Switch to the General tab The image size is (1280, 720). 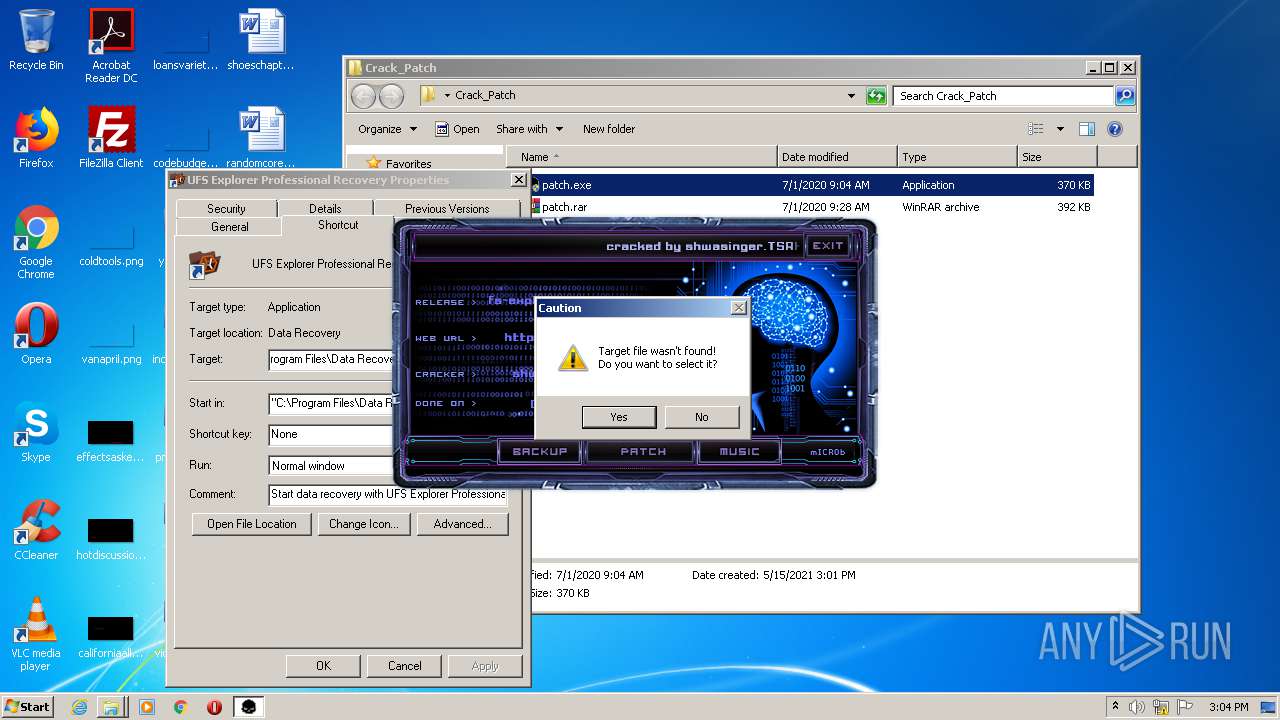coord(229,227)
